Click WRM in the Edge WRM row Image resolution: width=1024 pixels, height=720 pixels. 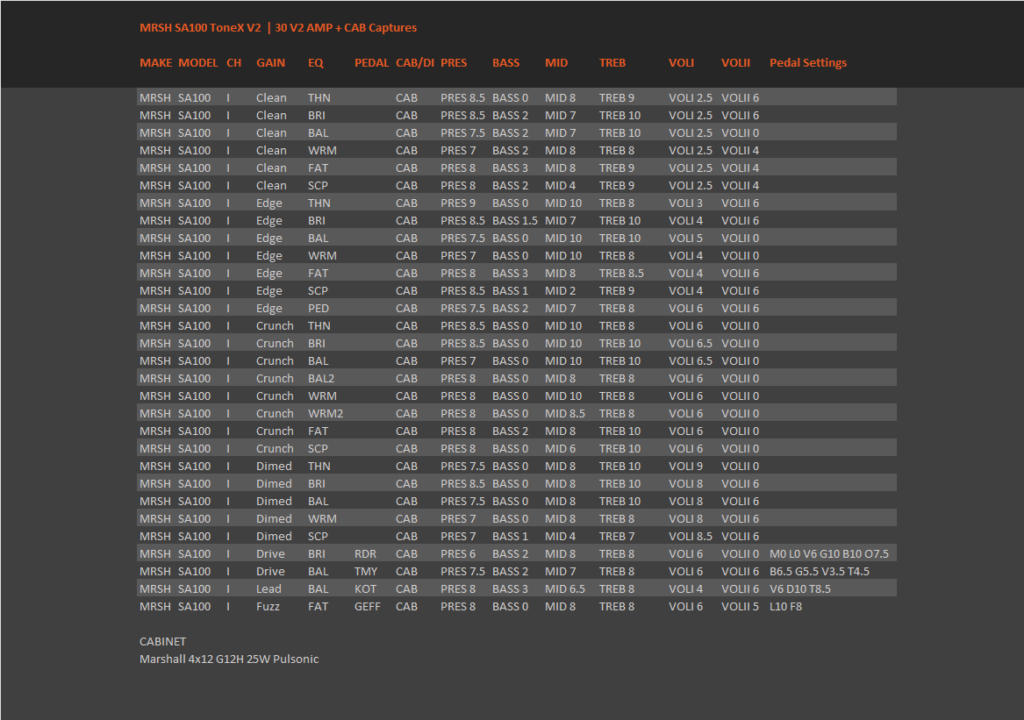tap(323, 256)
